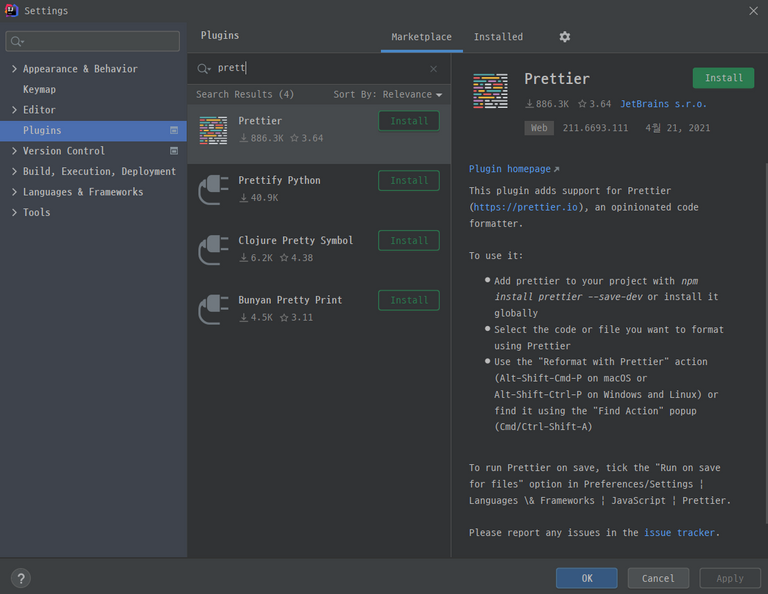Install the Clojure Pretty Symbol plugin
This screenshot has width=768, height=594.
[x=409, y=240]
